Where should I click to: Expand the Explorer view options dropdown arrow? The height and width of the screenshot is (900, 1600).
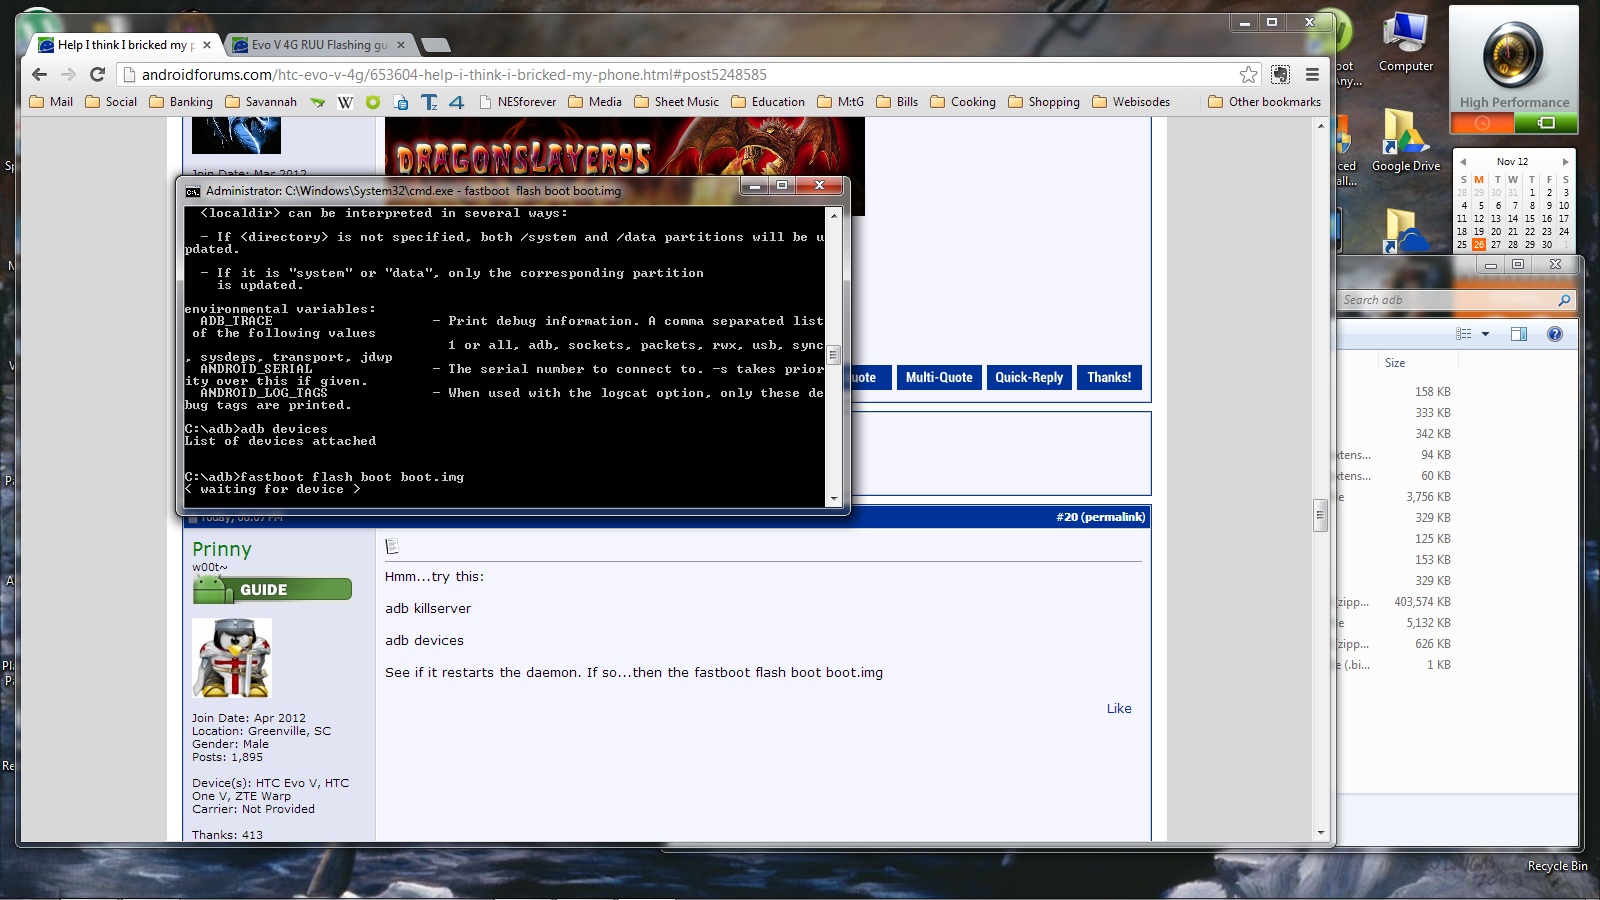tap(1485, 334)
